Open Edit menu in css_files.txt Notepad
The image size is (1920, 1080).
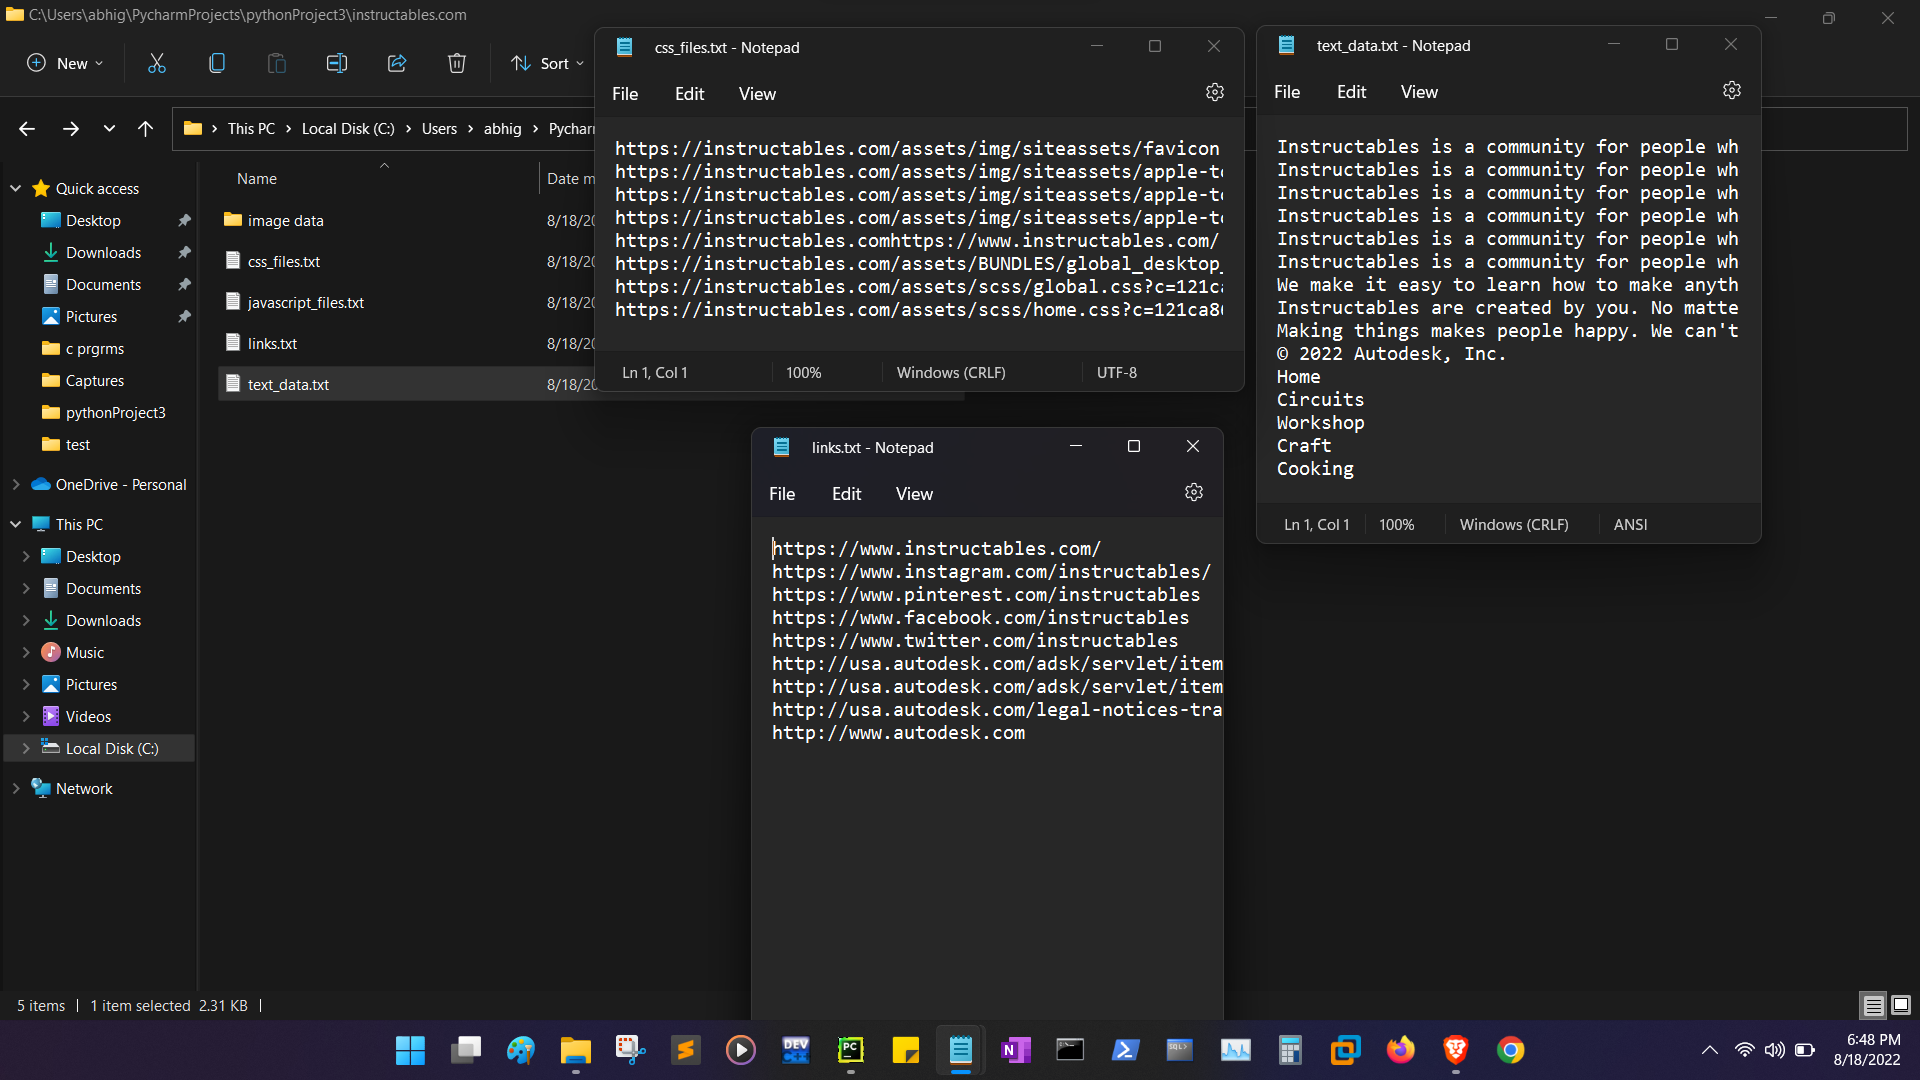(689, 94)
